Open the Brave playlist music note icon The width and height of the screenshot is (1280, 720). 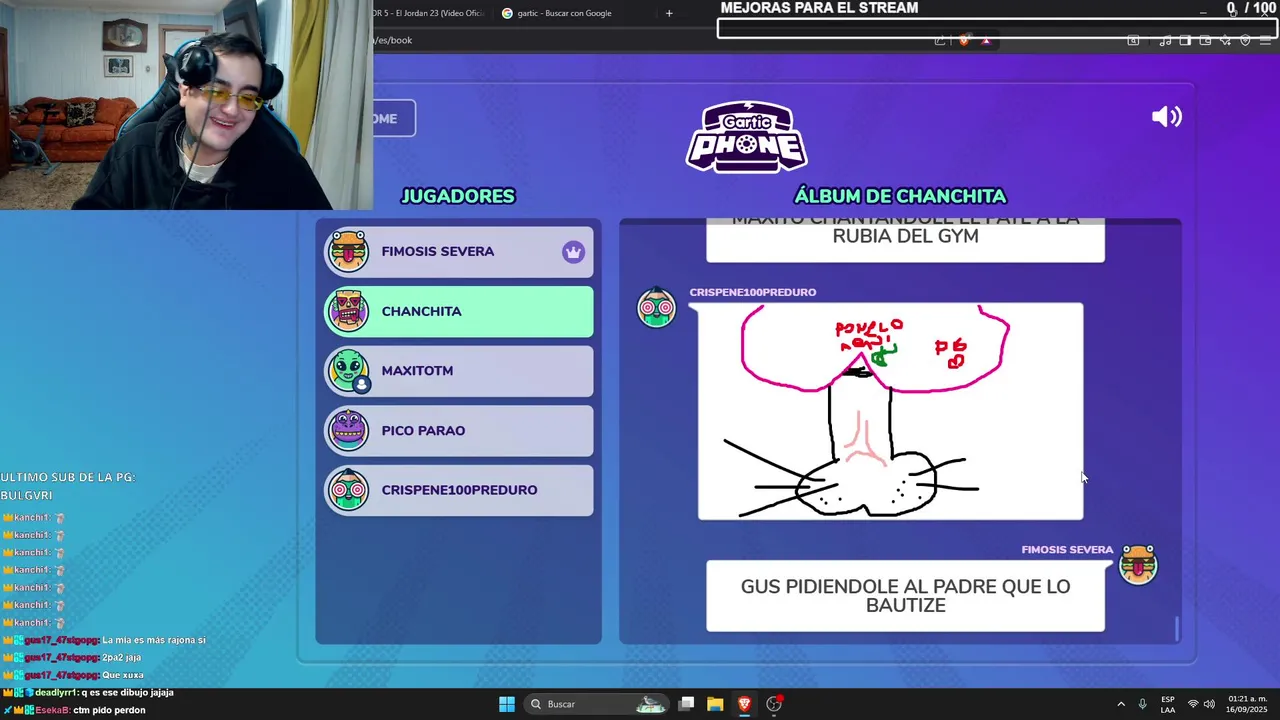1165,41
